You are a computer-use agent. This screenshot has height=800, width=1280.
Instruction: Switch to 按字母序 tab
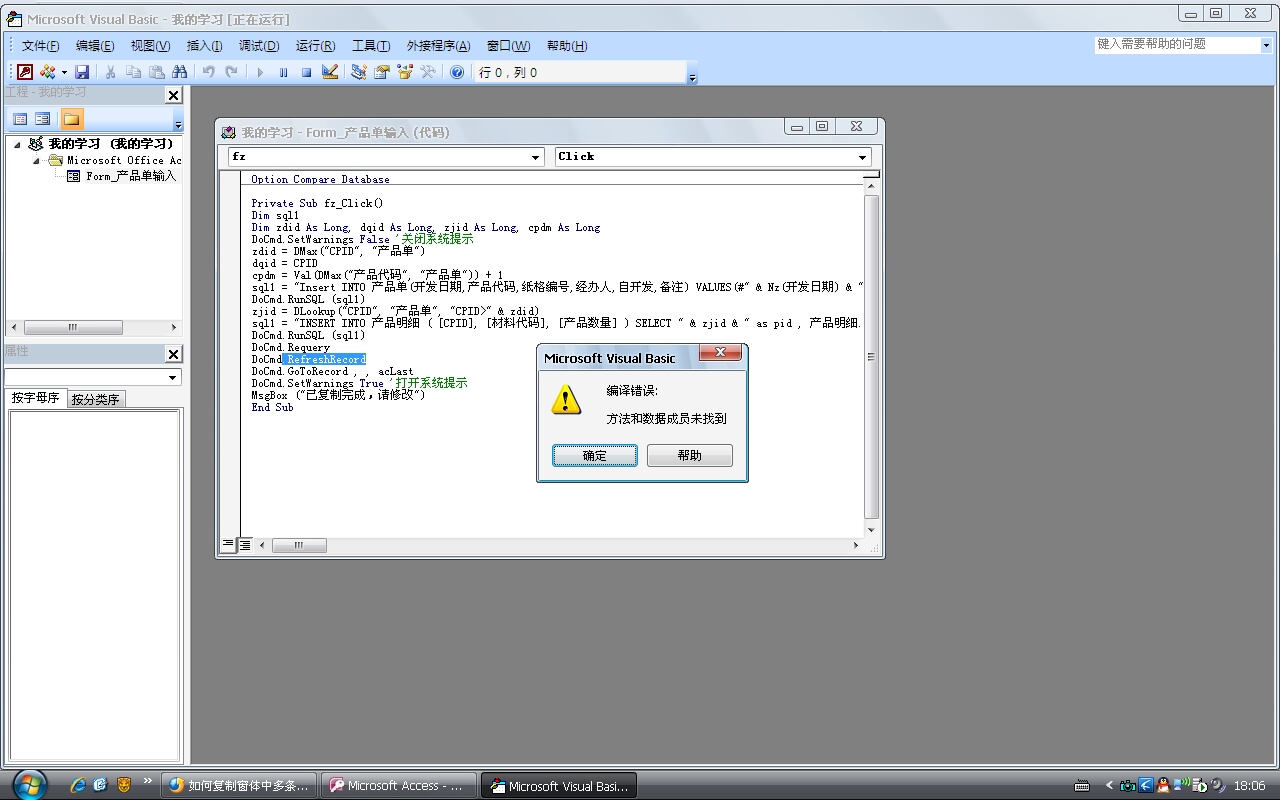[x=35, y=398]
